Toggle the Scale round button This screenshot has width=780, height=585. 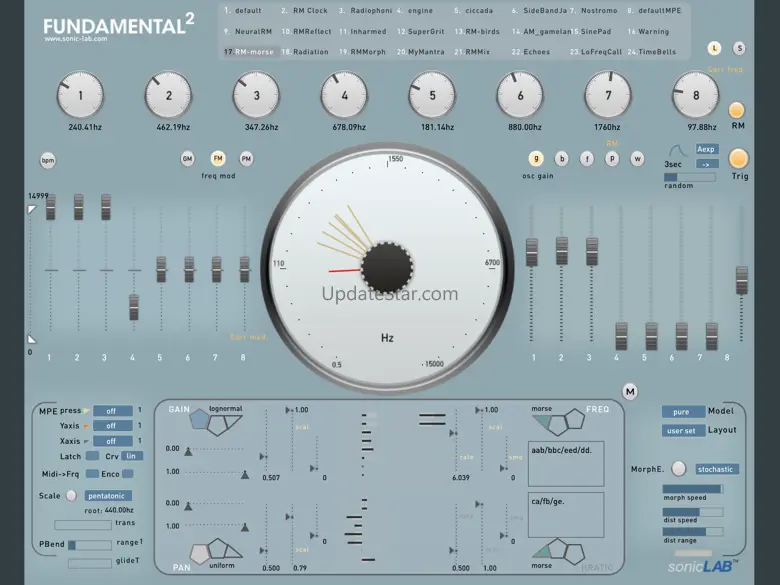coord(72,495)
